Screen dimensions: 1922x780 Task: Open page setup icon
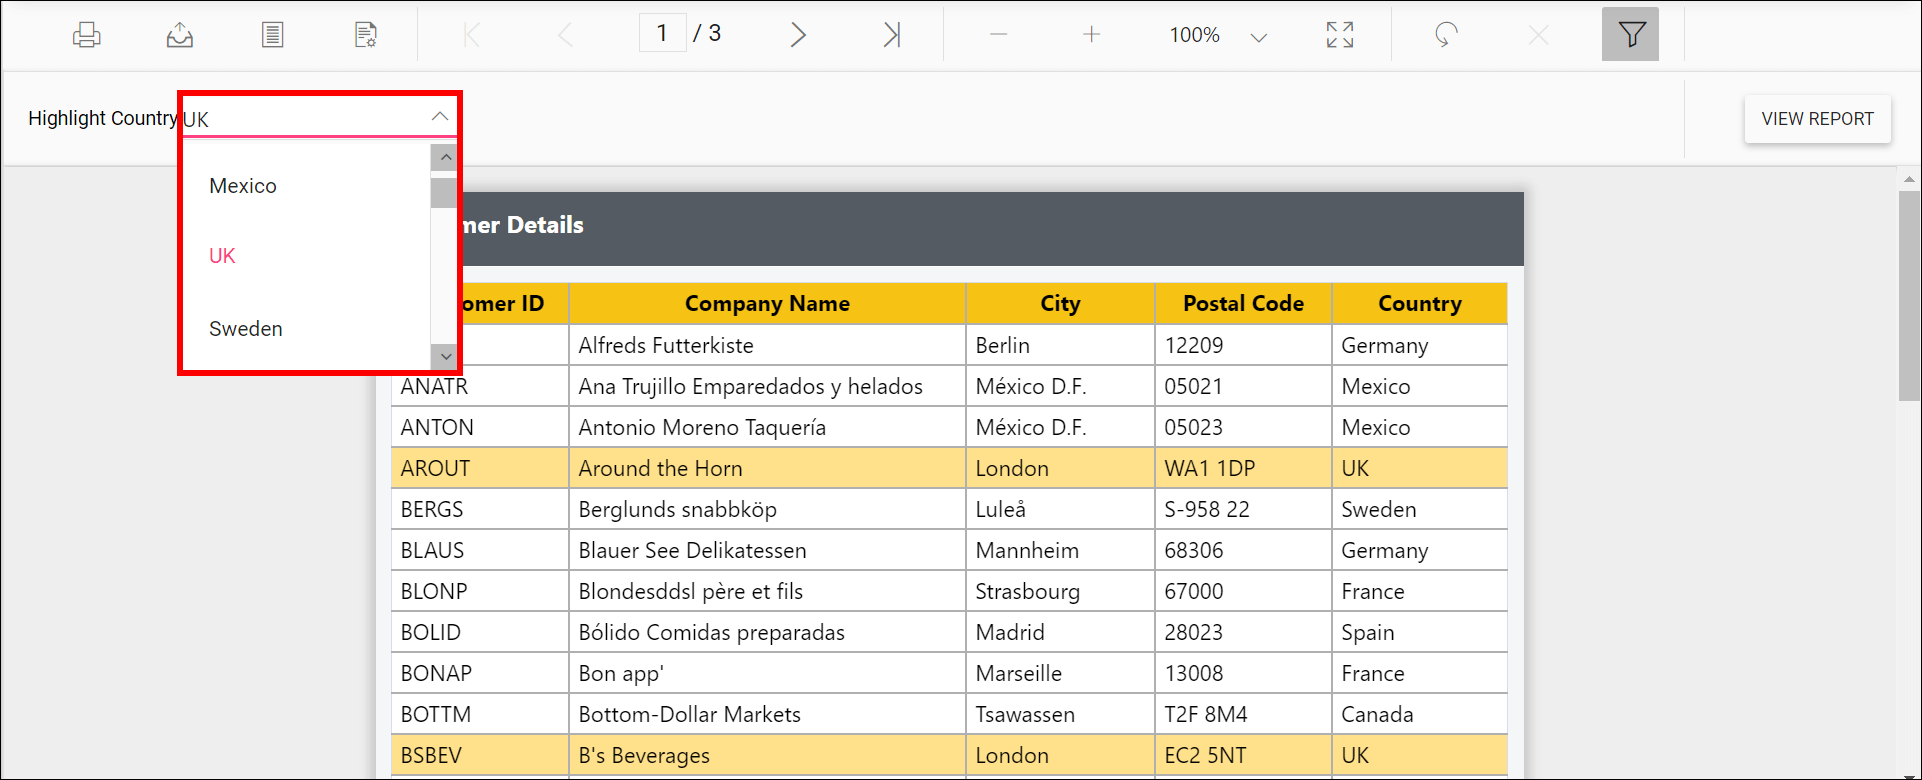pyautogui.click(x=366, y=35)
